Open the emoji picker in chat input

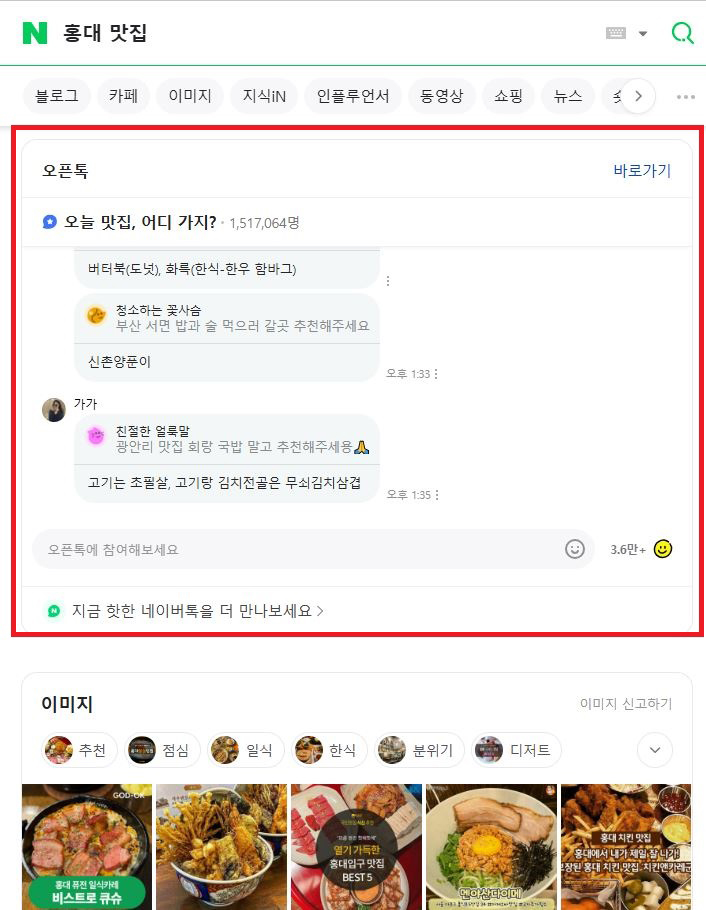pyautogui.click(x=575, y=549)
